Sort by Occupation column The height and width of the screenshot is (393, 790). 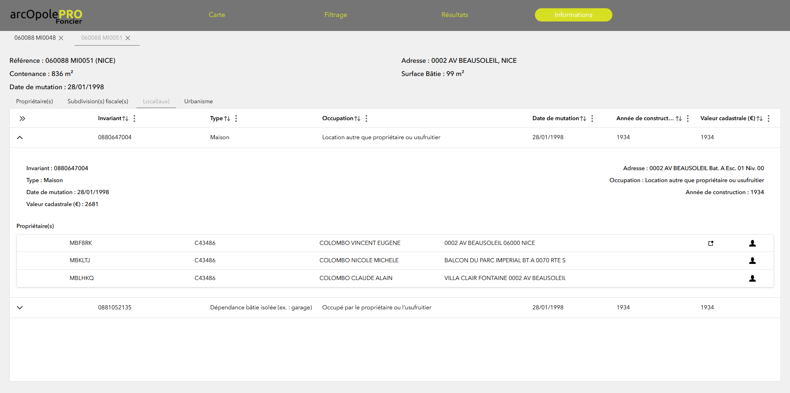(x=357, y=118)
